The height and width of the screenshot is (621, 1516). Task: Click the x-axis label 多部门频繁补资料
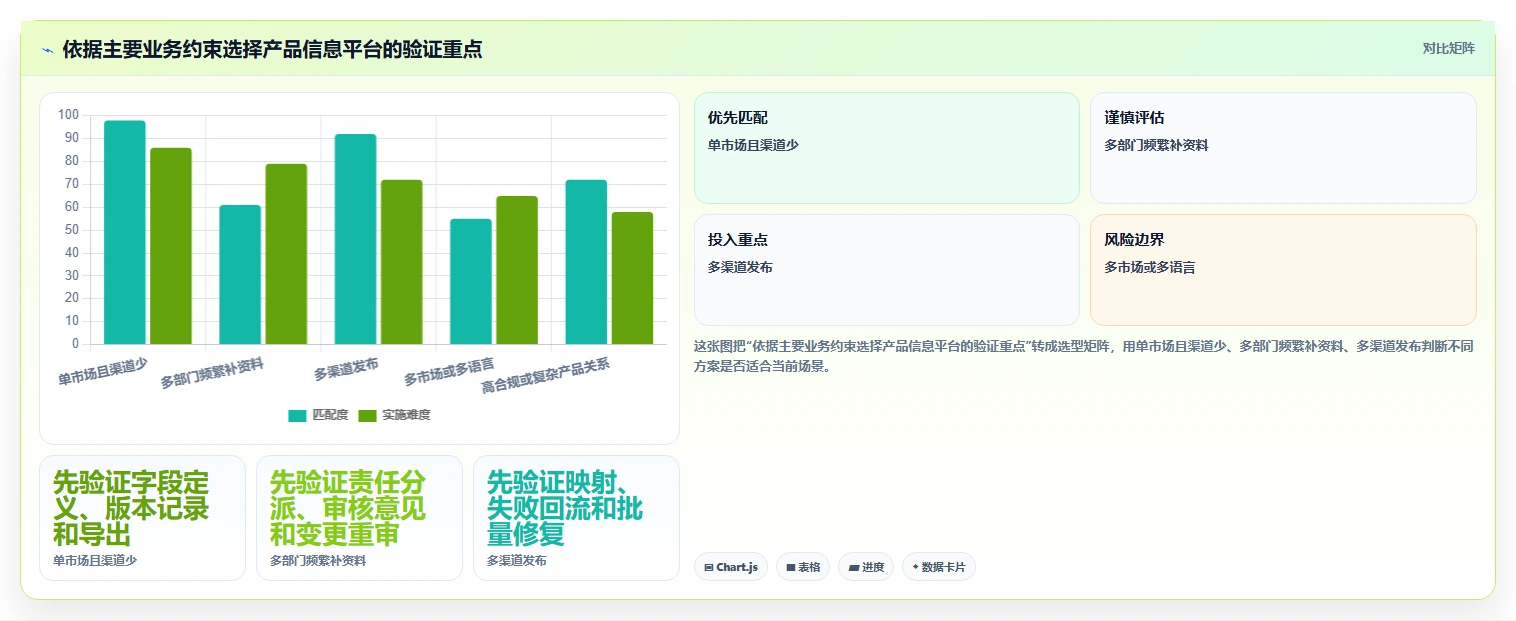click(x=212, y=373)
